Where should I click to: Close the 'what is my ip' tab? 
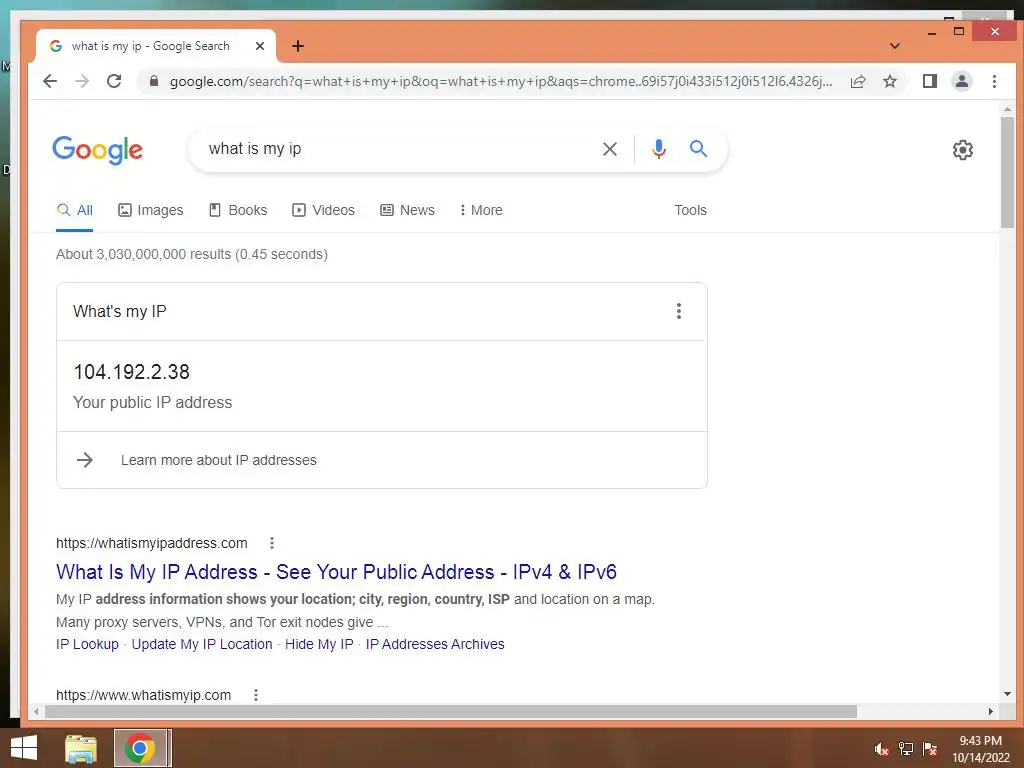coord(260,46)
